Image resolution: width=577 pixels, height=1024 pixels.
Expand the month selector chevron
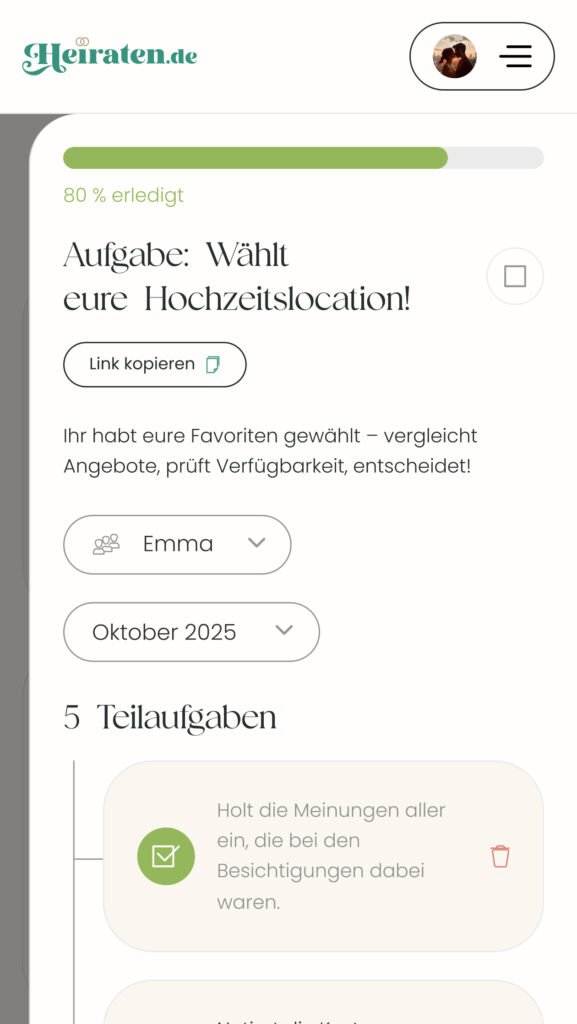(283, 632)
